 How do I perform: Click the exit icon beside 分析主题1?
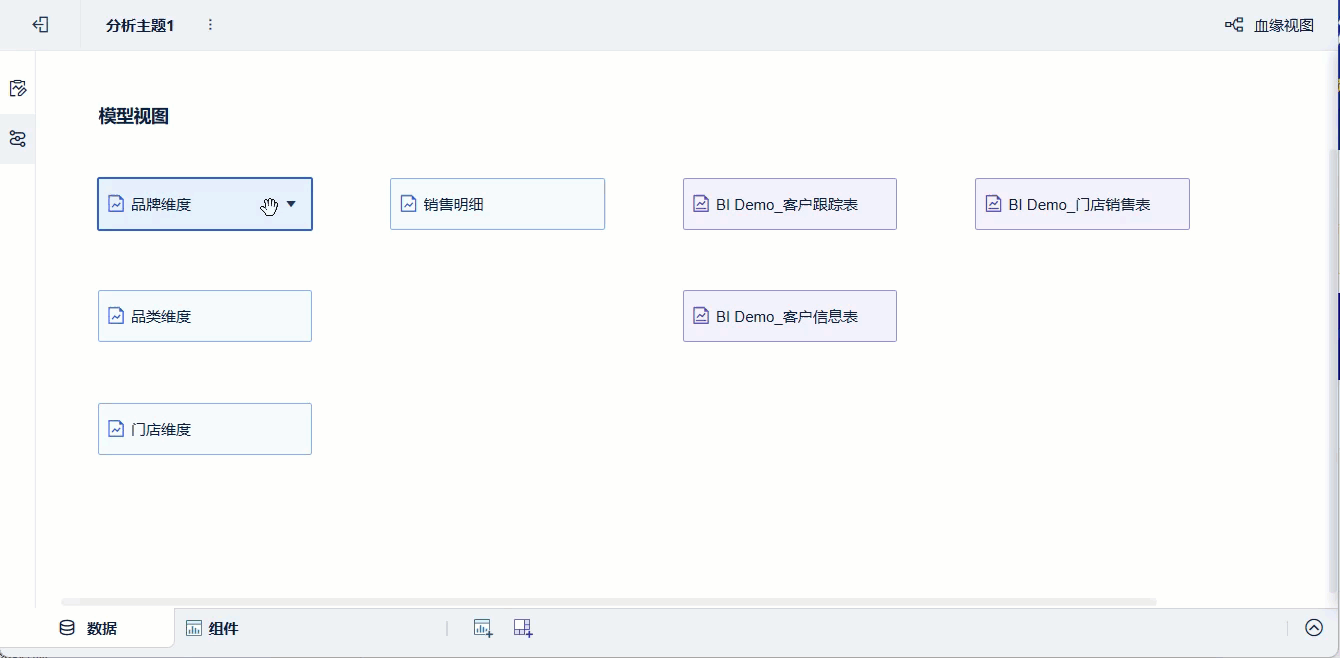click(40, 25)
